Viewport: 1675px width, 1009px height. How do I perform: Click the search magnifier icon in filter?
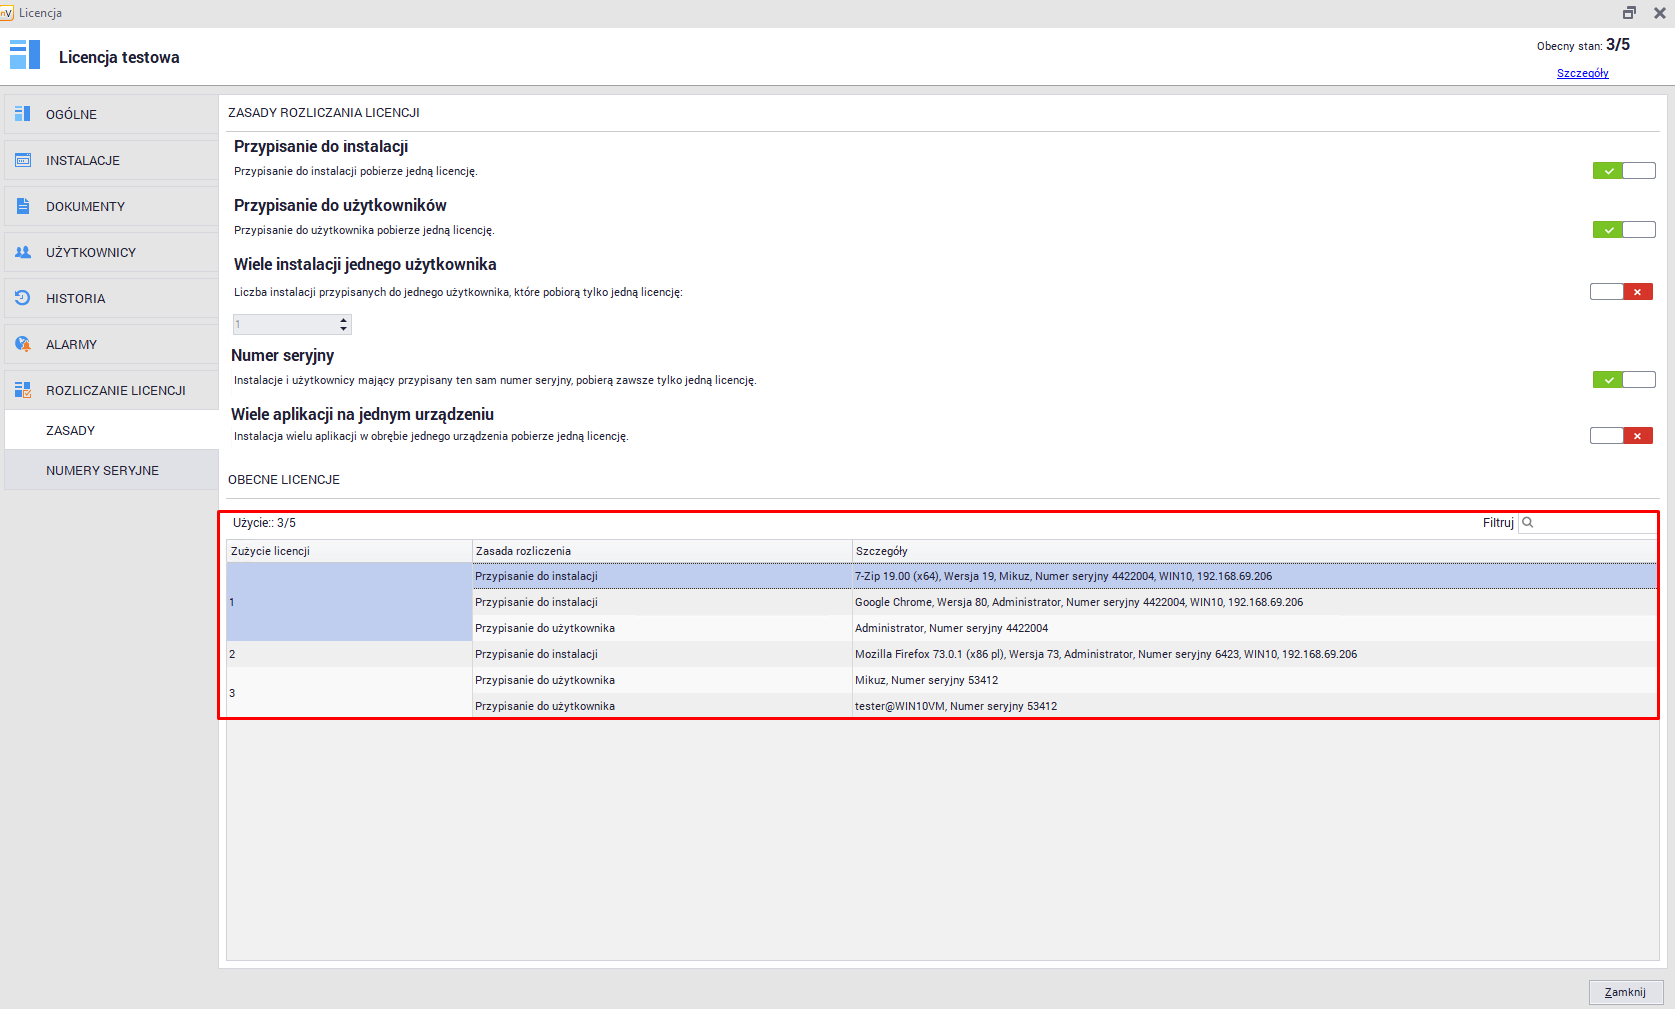pyautogui.click(x=1528, y=523)
